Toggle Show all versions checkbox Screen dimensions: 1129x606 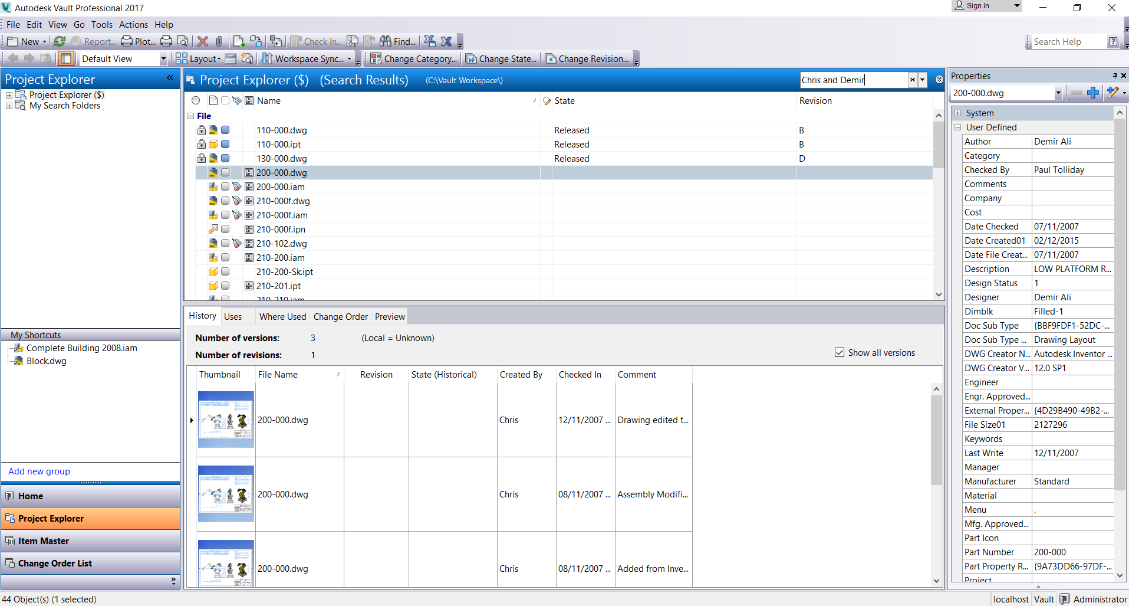click(x=840, y=353)
